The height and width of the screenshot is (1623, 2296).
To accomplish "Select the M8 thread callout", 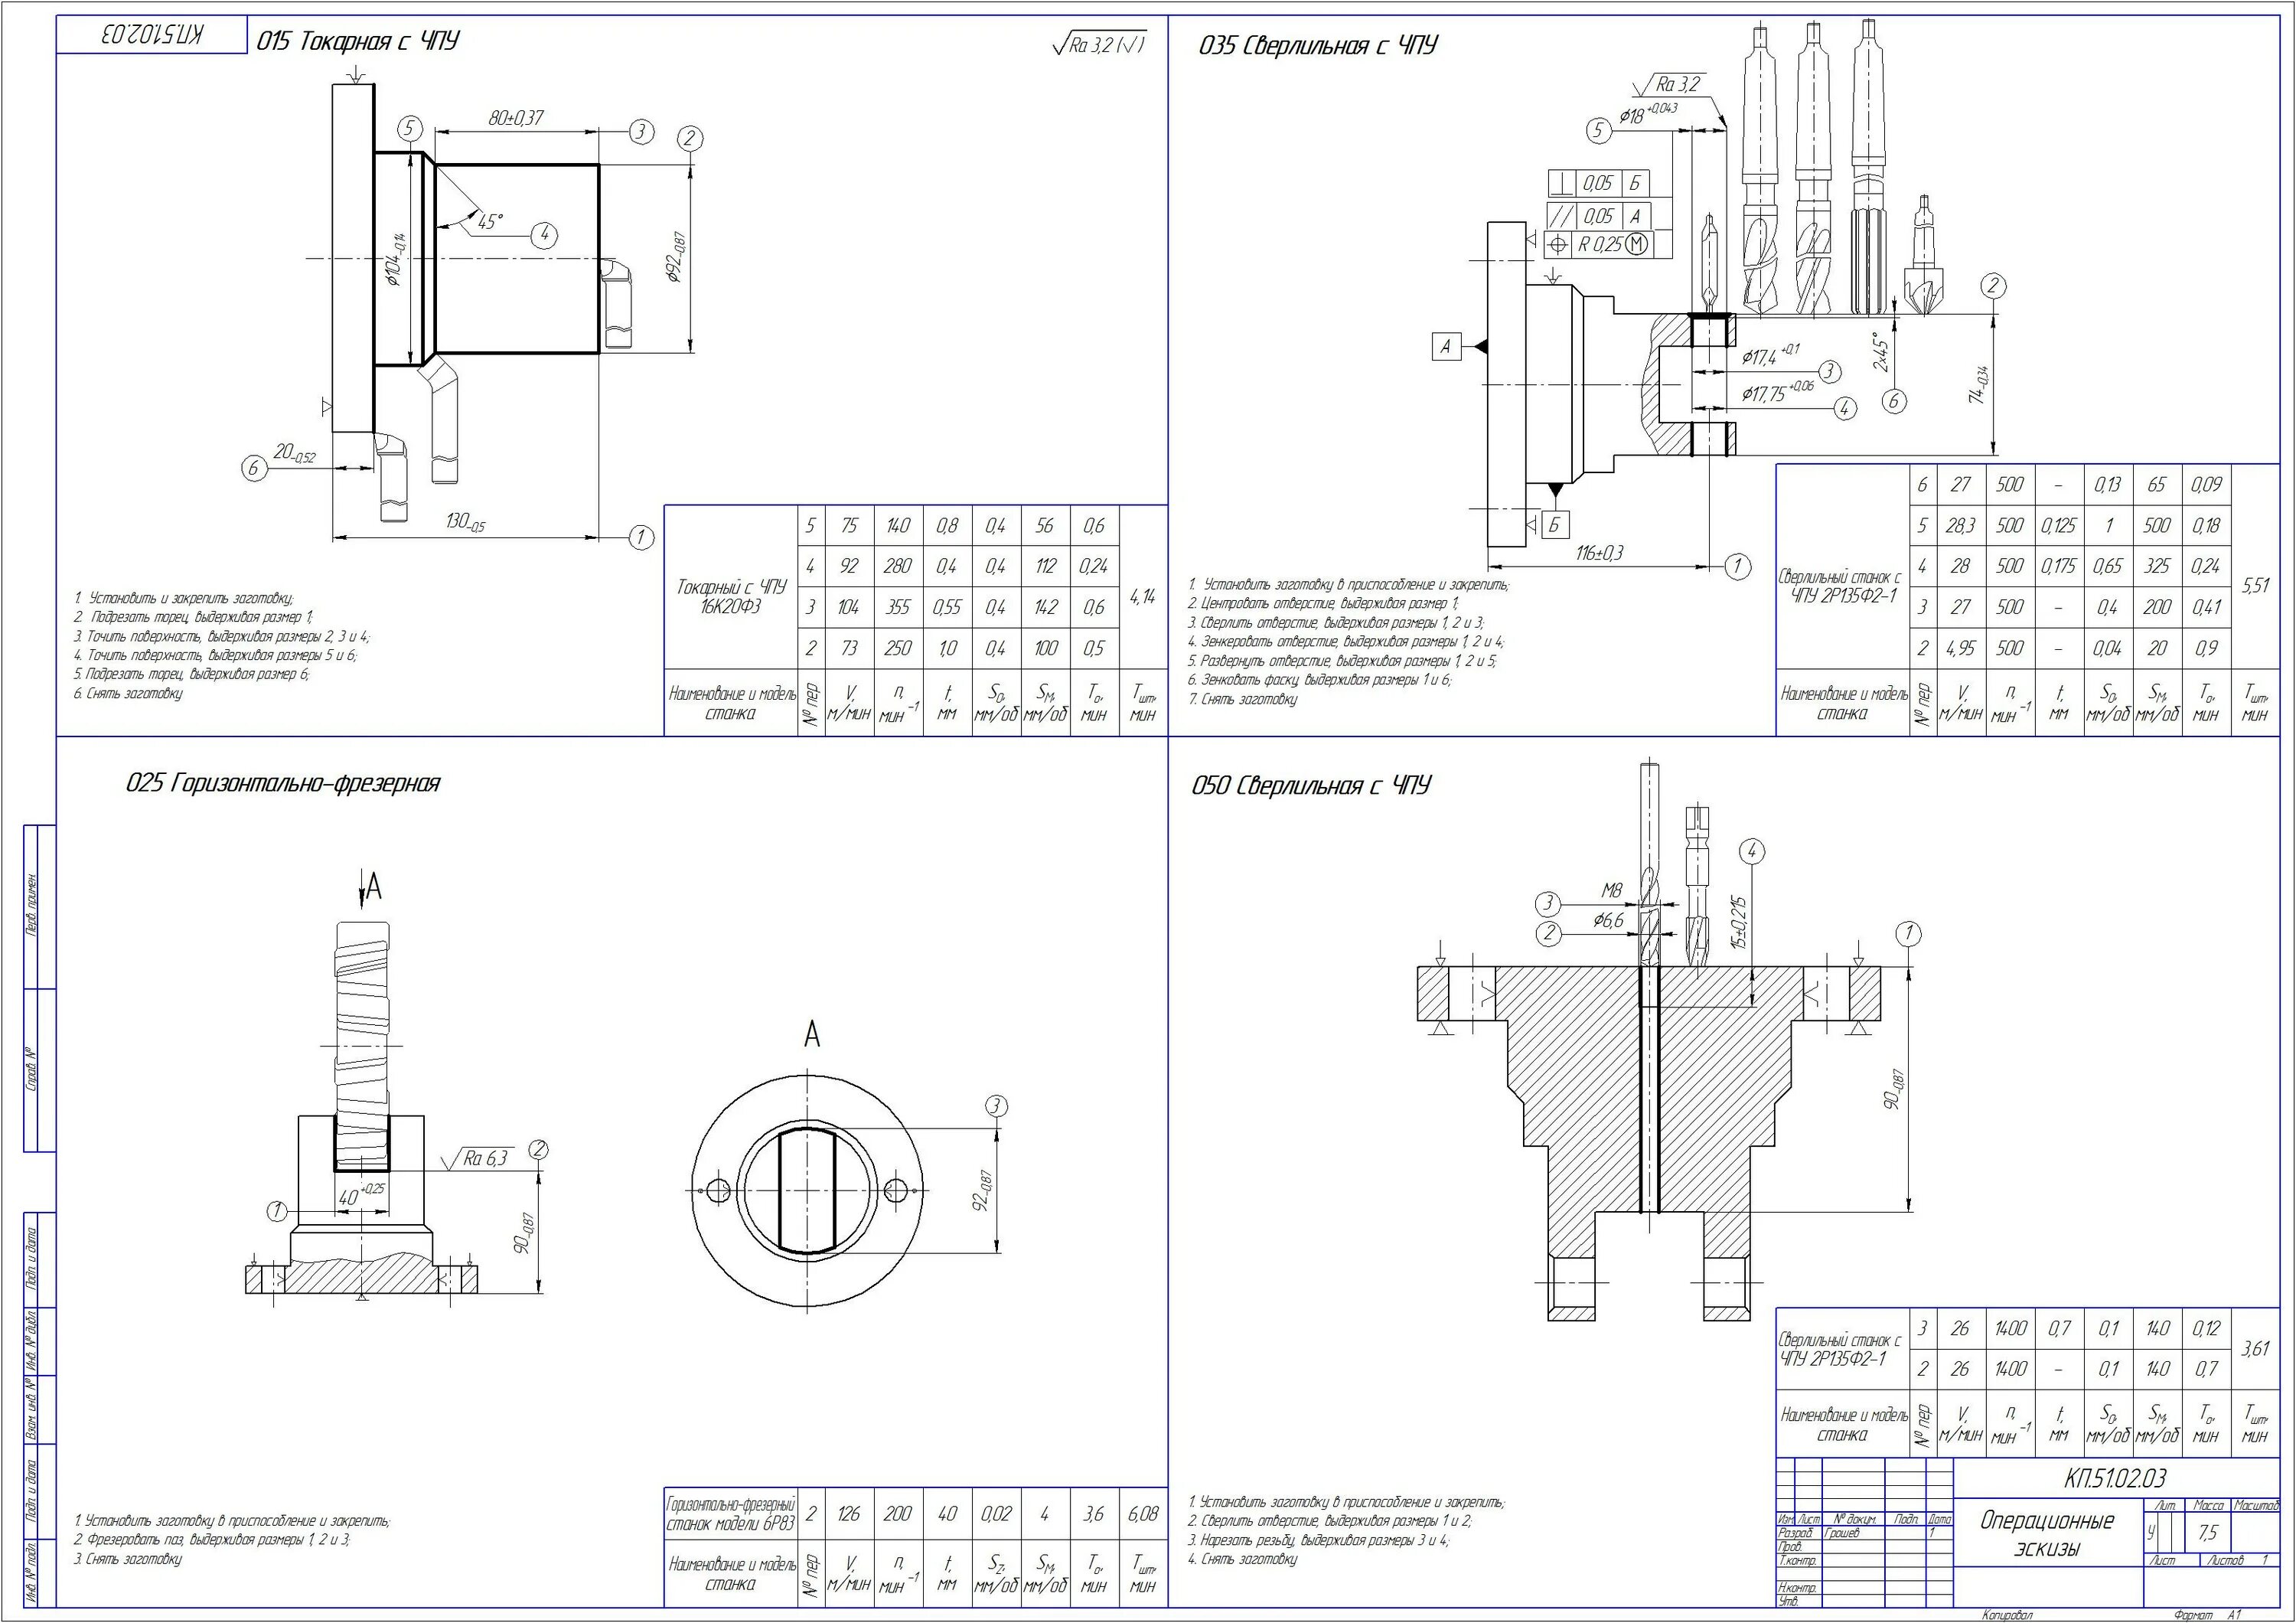I will coord(1611,890).
